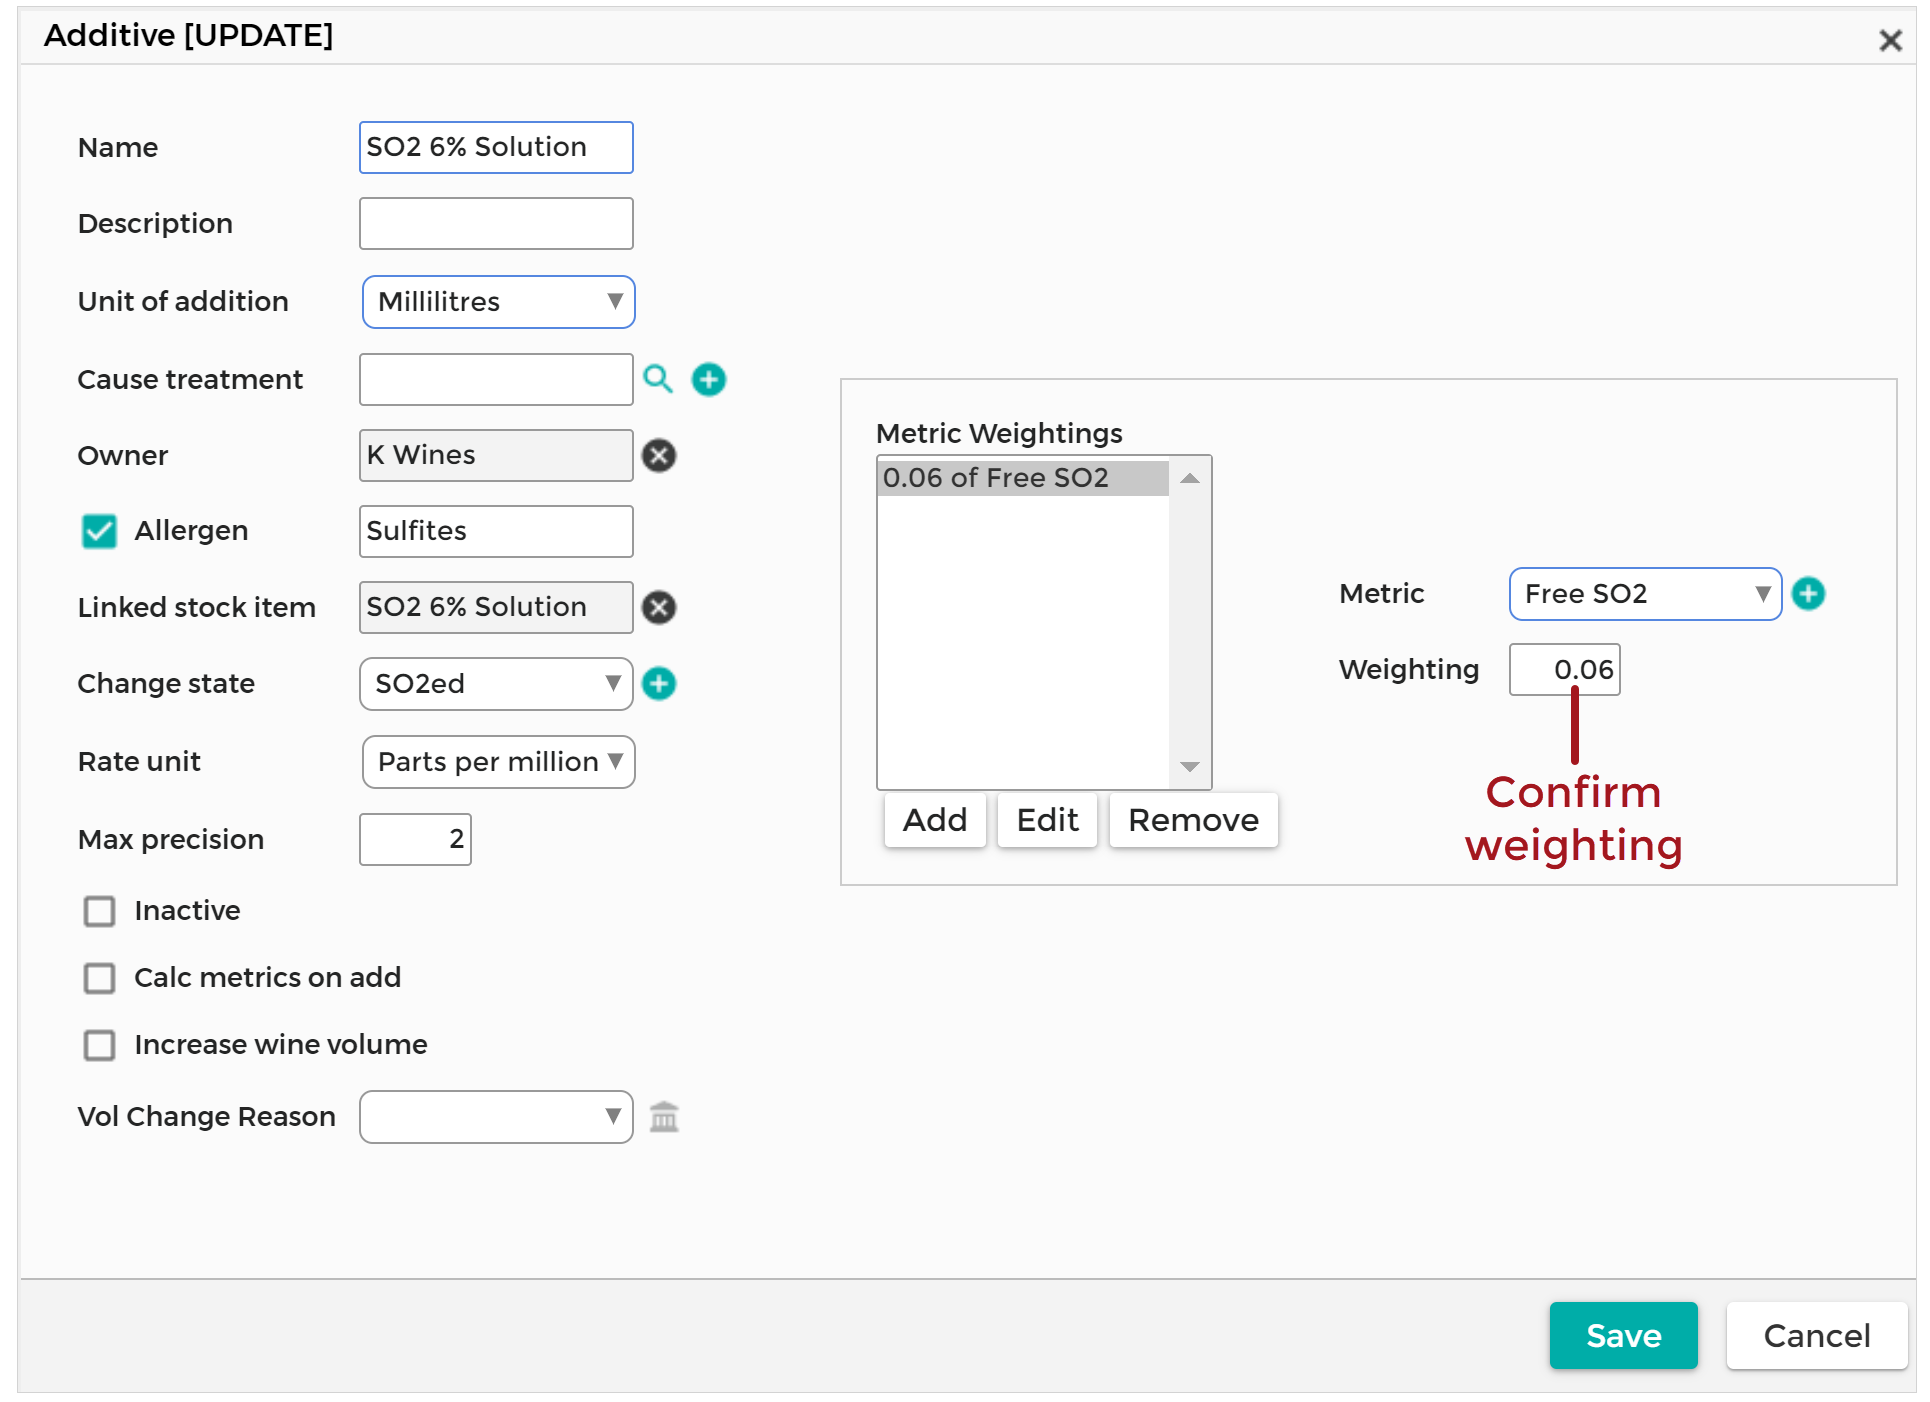Open the Unit of addition dropdown
The height and width of the screenshot is (1402, 1930).
click(498, 302)
